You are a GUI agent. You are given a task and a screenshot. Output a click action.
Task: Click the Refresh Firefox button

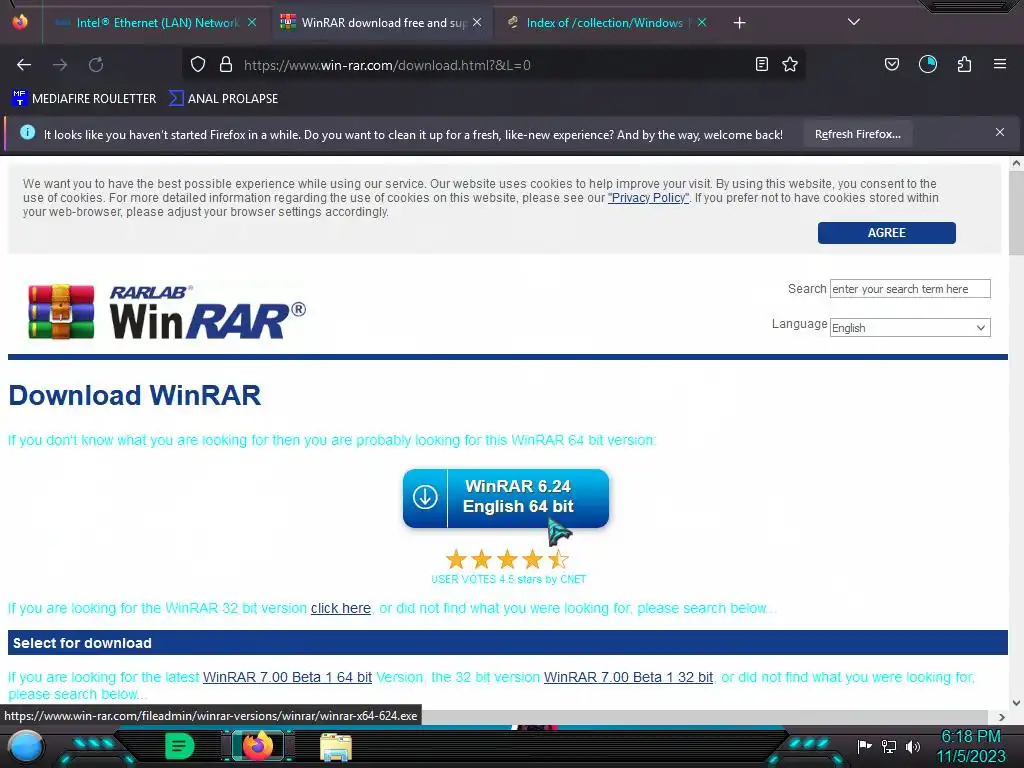click(x=857, y=135)
